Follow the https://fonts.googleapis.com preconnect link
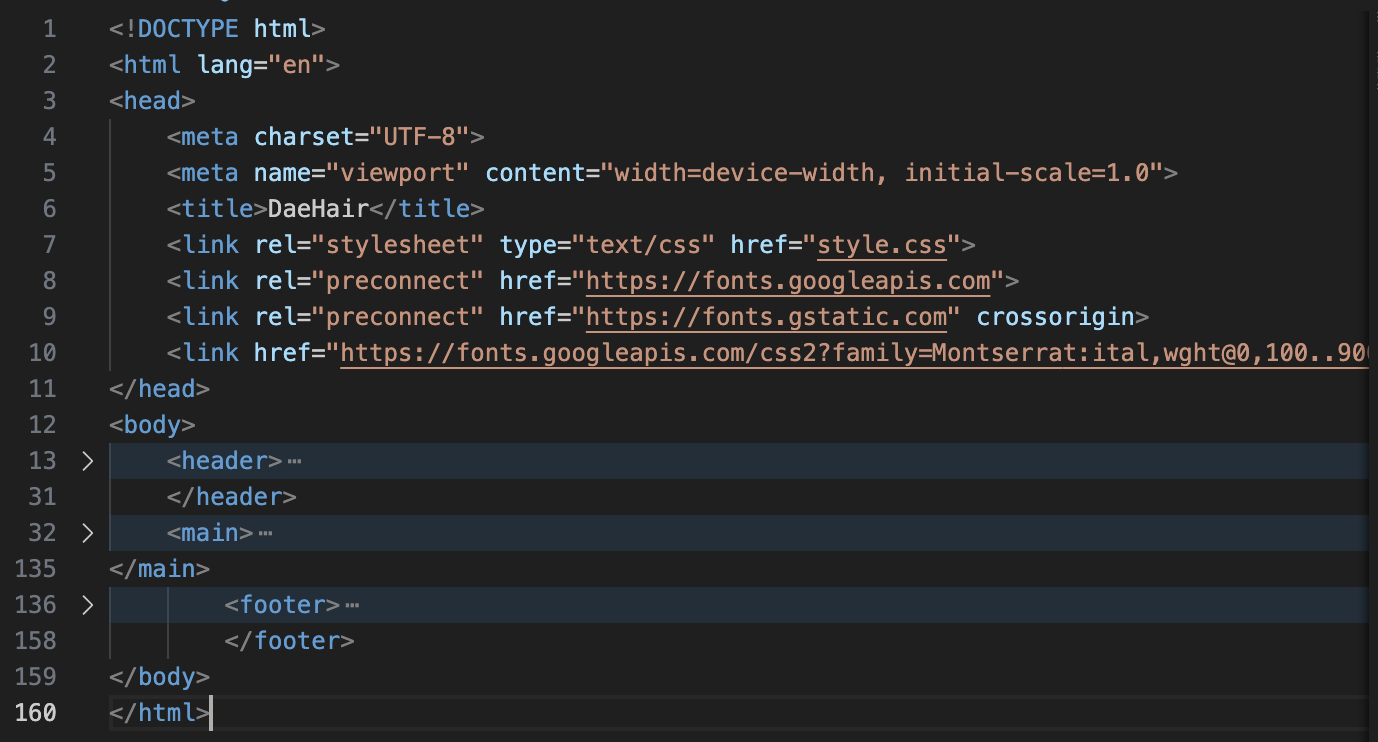This screenshot has height=742, width=1378. (x=788, y=281)
